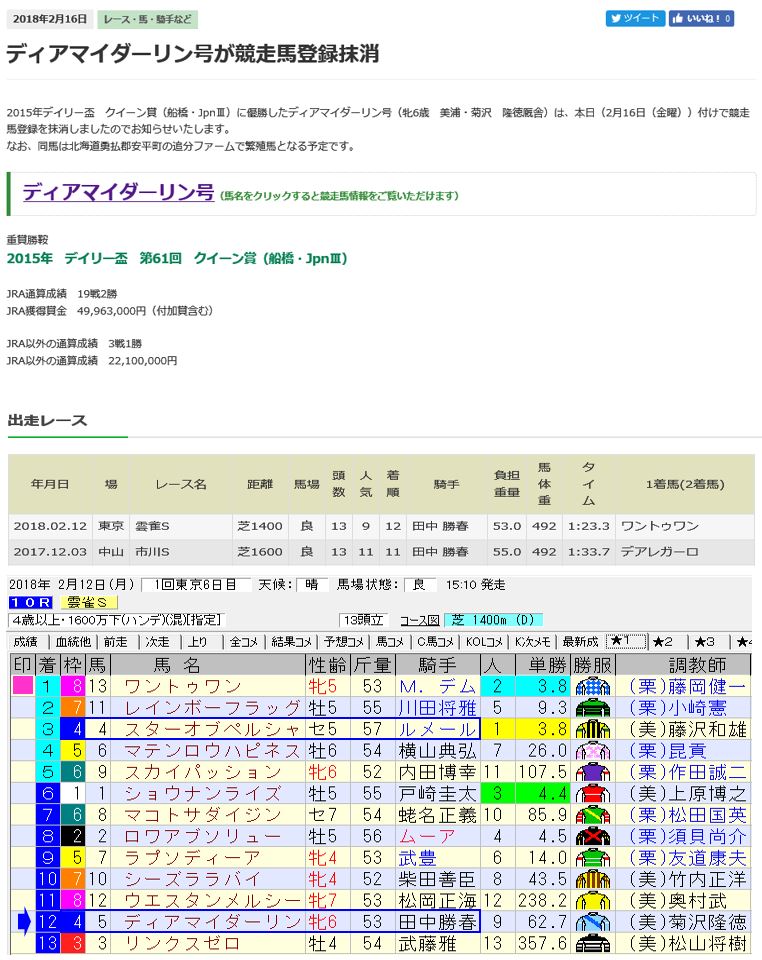Viewport: 762px width, 960px height.
Task: Select the 結果コメ tab
Action: (292, 641)
